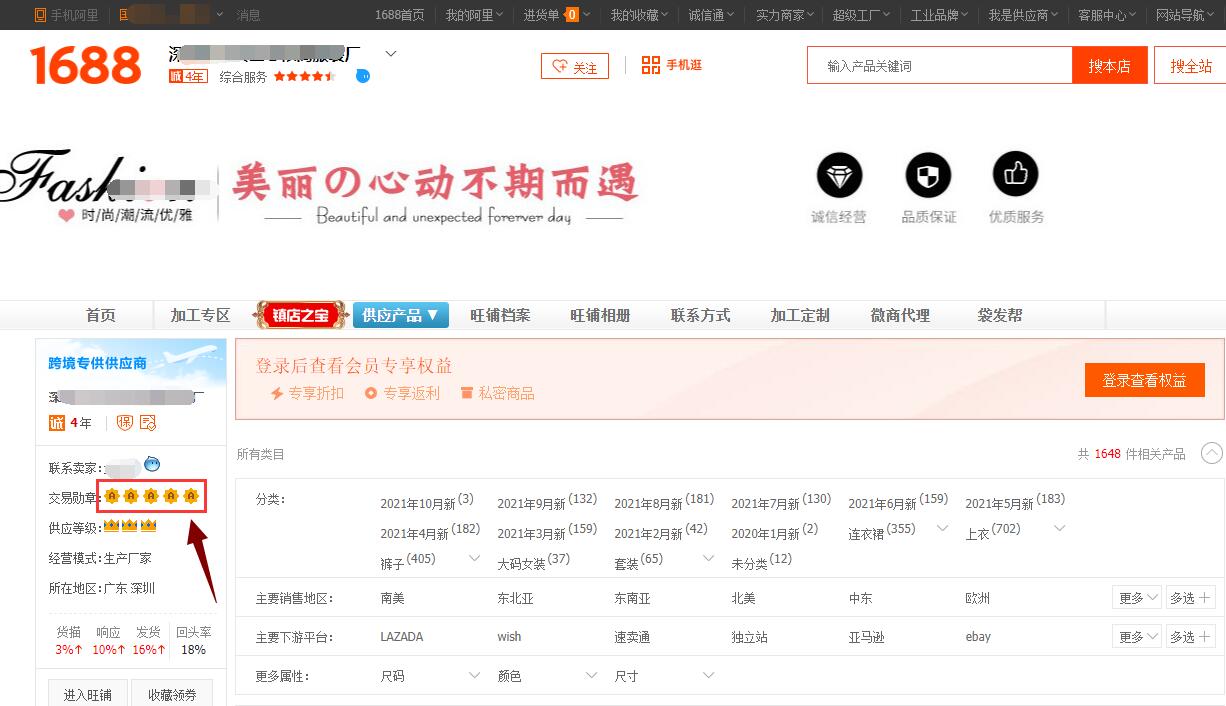Image resolution: width=1226 pixels, height=706 pixels.
Task: Select the 东南亚 sales region
Action: click(632, 598)
